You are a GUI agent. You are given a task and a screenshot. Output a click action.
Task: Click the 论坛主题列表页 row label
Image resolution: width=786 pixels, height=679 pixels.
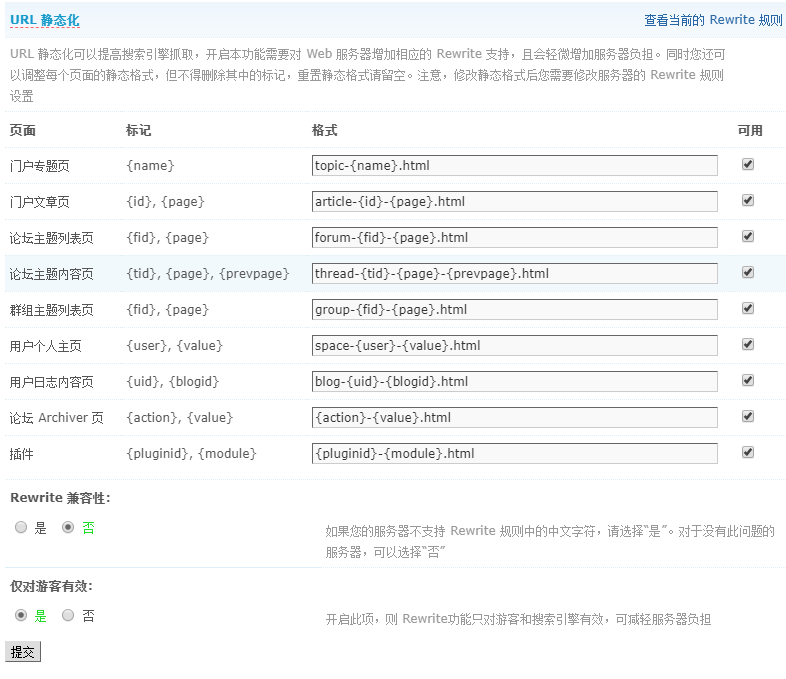[52, 238]
